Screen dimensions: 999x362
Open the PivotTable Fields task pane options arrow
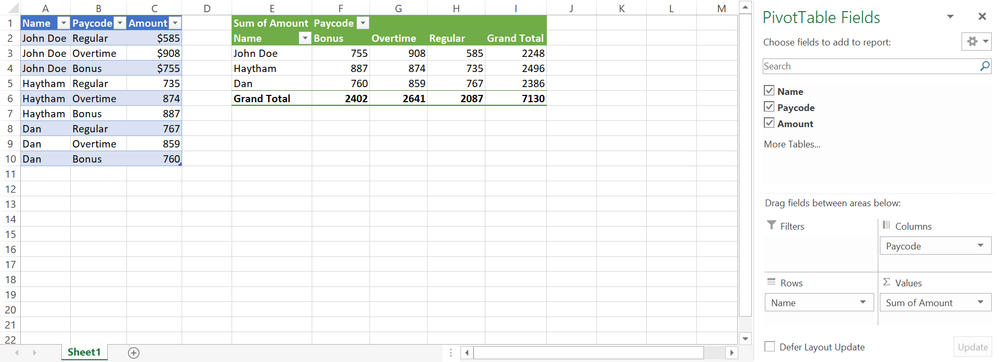[x=950, y=17]
